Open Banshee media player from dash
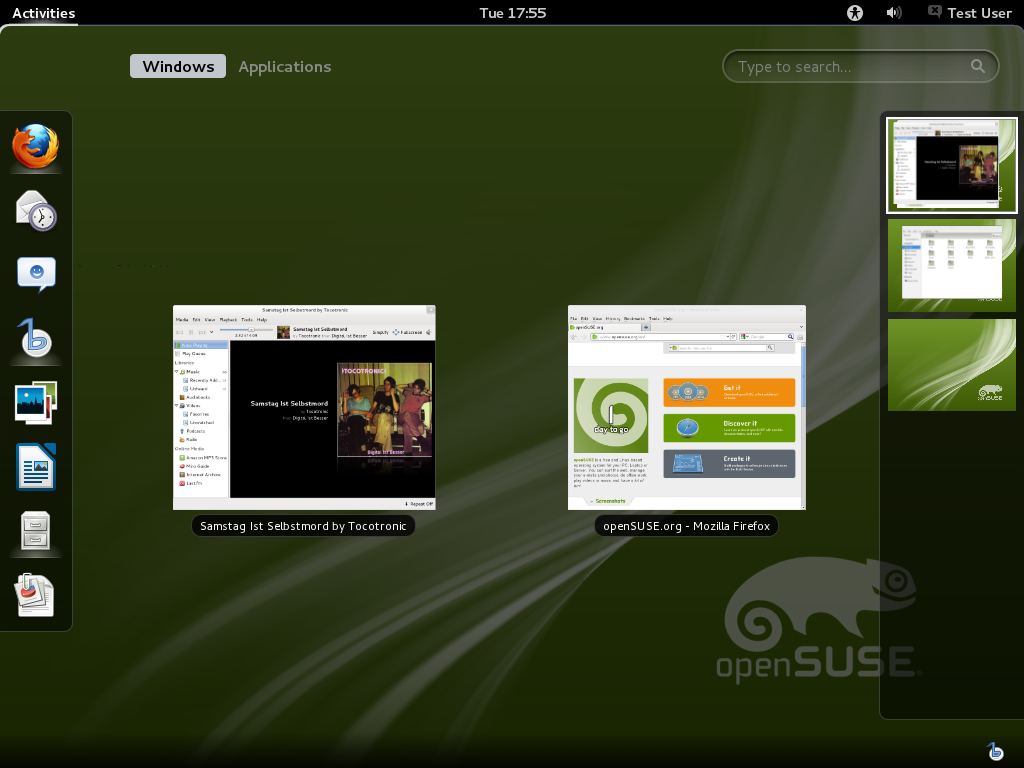 click(x=35, y=338)
